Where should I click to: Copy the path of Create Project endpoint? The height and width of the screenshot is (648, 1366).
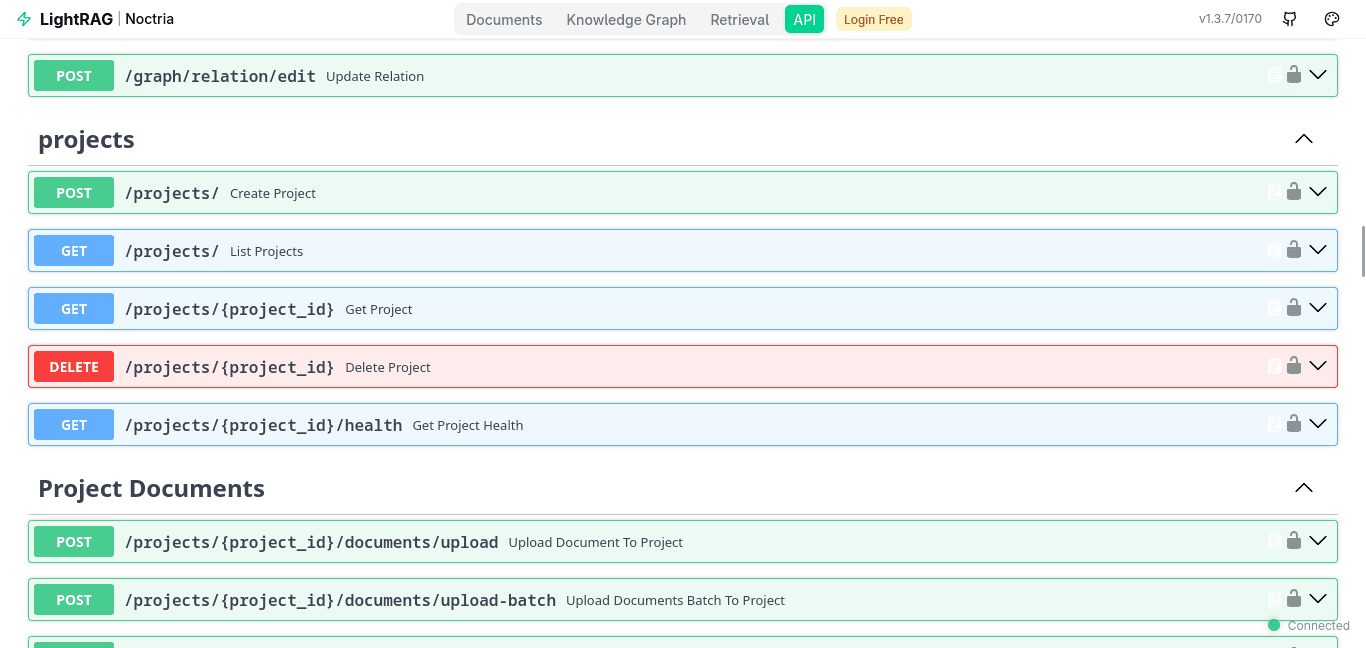click(1275, 193)
